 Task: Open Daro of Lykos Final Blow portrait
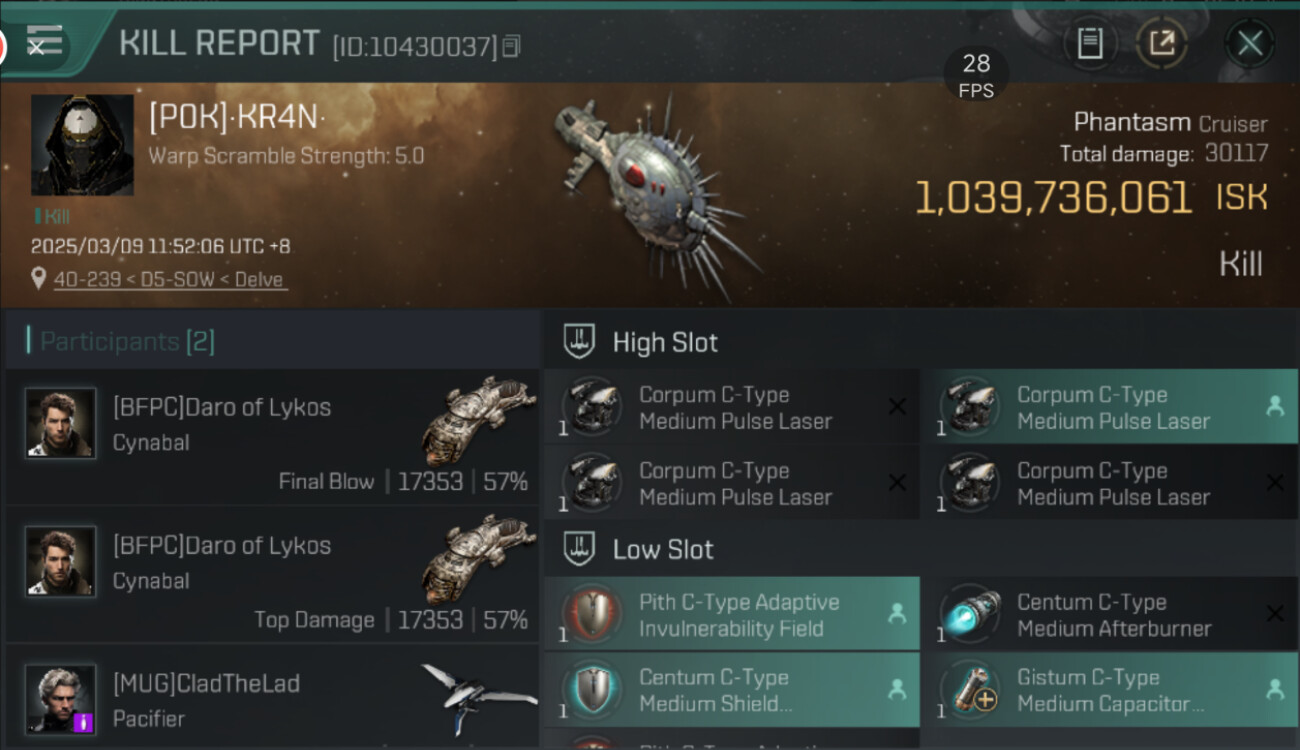point(61,423)
